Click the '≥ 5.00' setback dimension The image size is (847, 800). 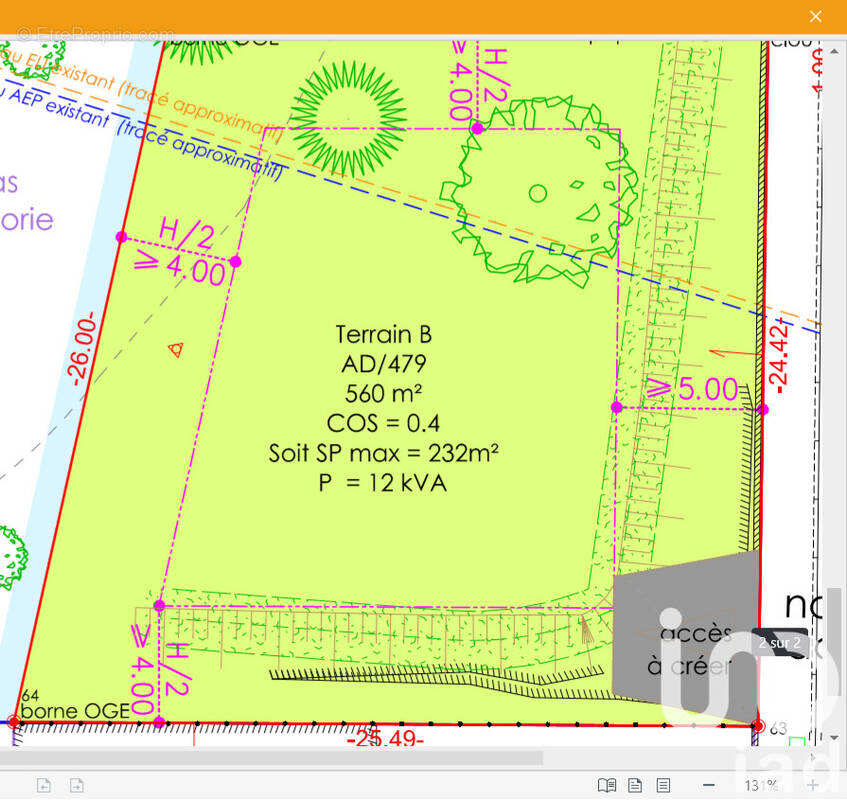(x=693, y=388)
